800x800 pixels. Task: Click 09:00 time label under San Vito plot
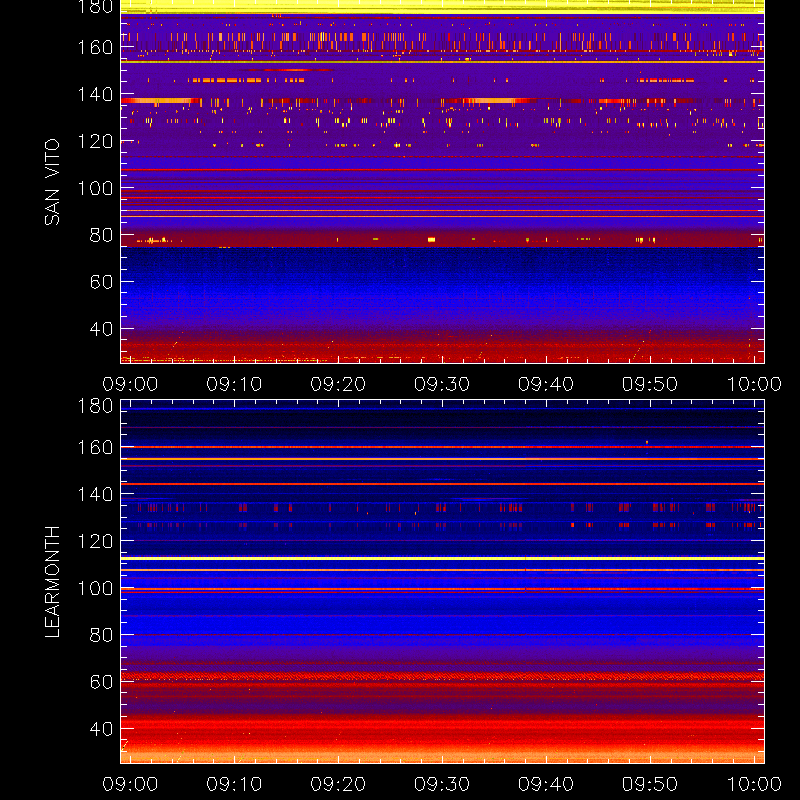tap(130, 384)
